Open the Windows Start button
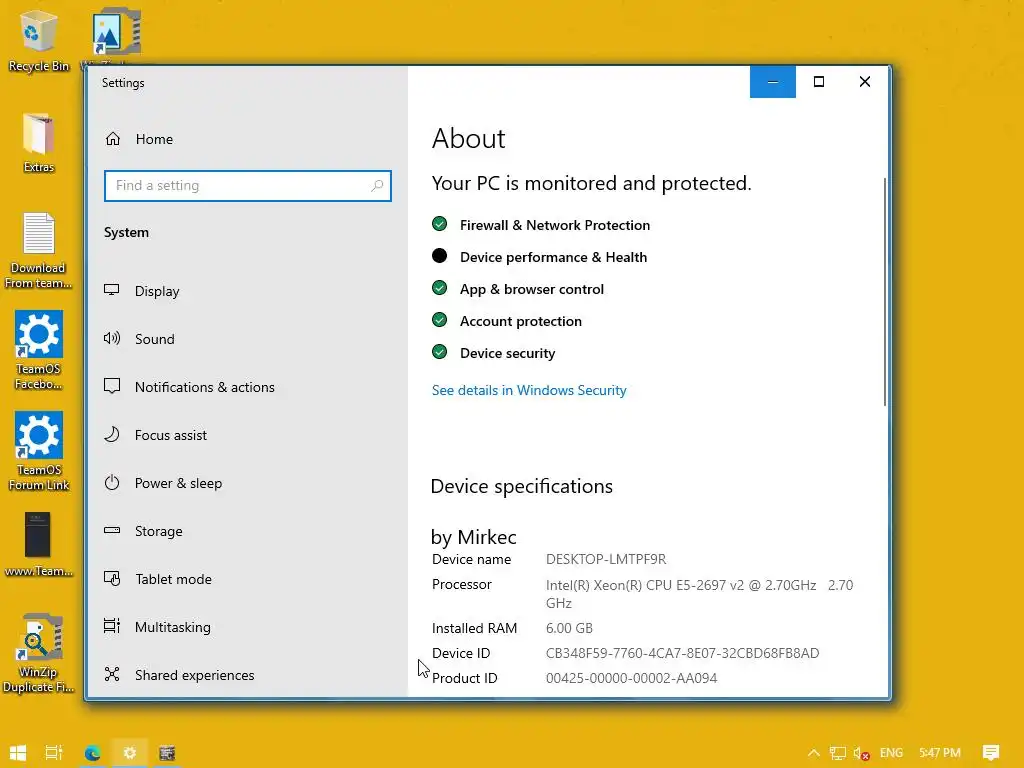Viewport: 1024px width, 768px height. point(18,753)
